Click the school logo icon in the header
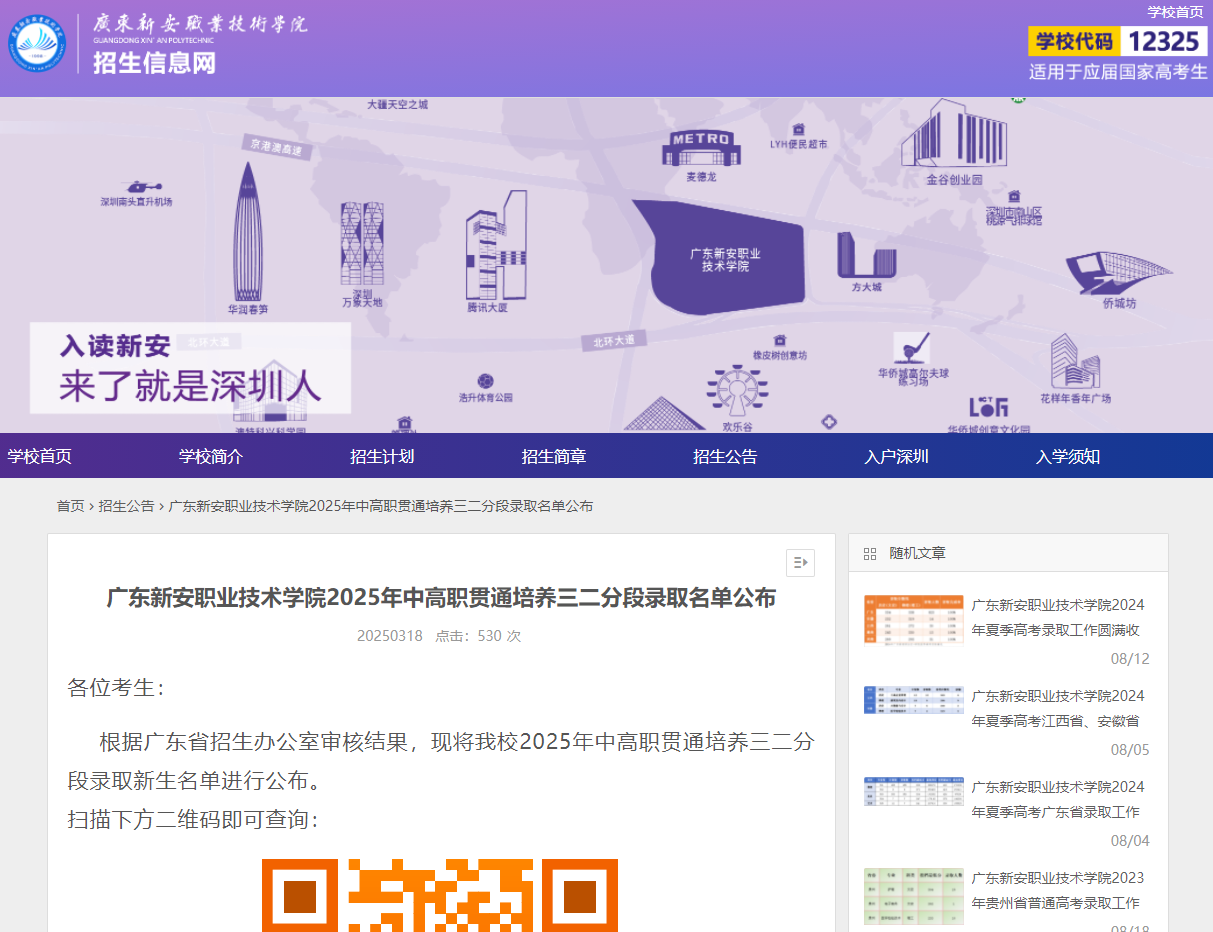This screenshot has height=932, width=1213. click(38, 46)
